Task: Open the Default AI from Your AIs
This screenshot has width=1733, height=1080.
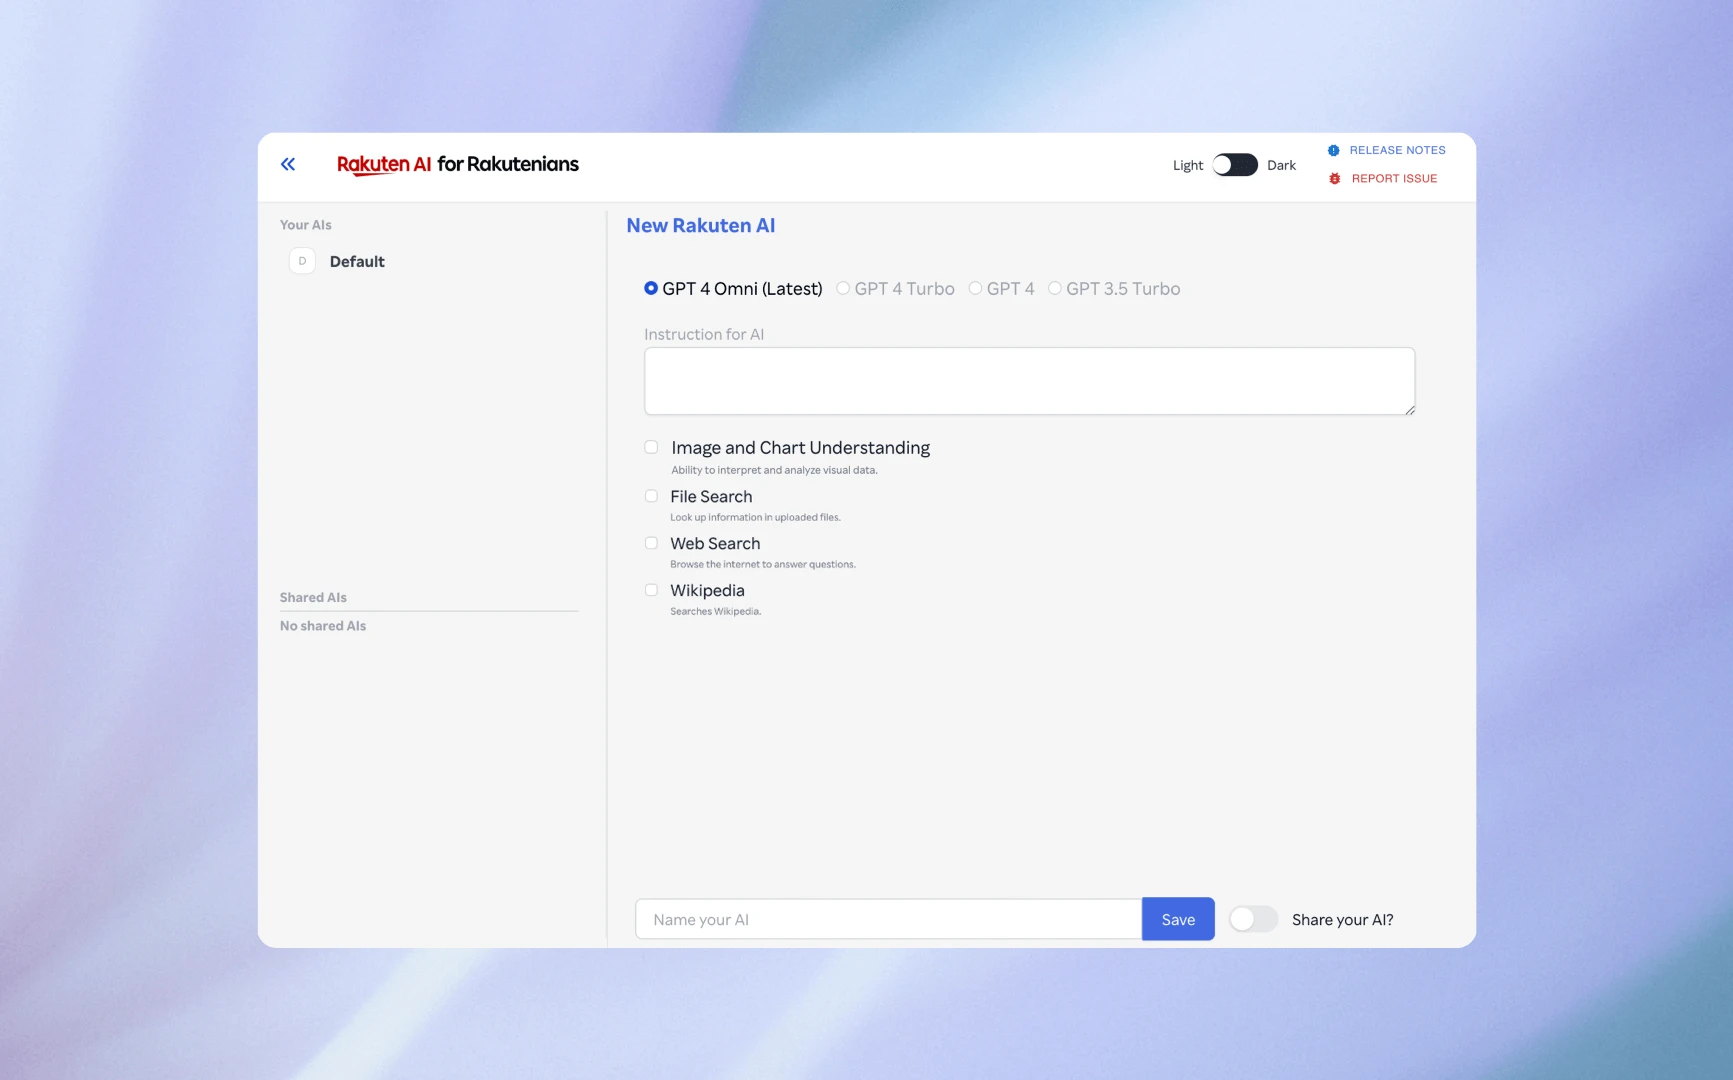Action: (357, 261)
